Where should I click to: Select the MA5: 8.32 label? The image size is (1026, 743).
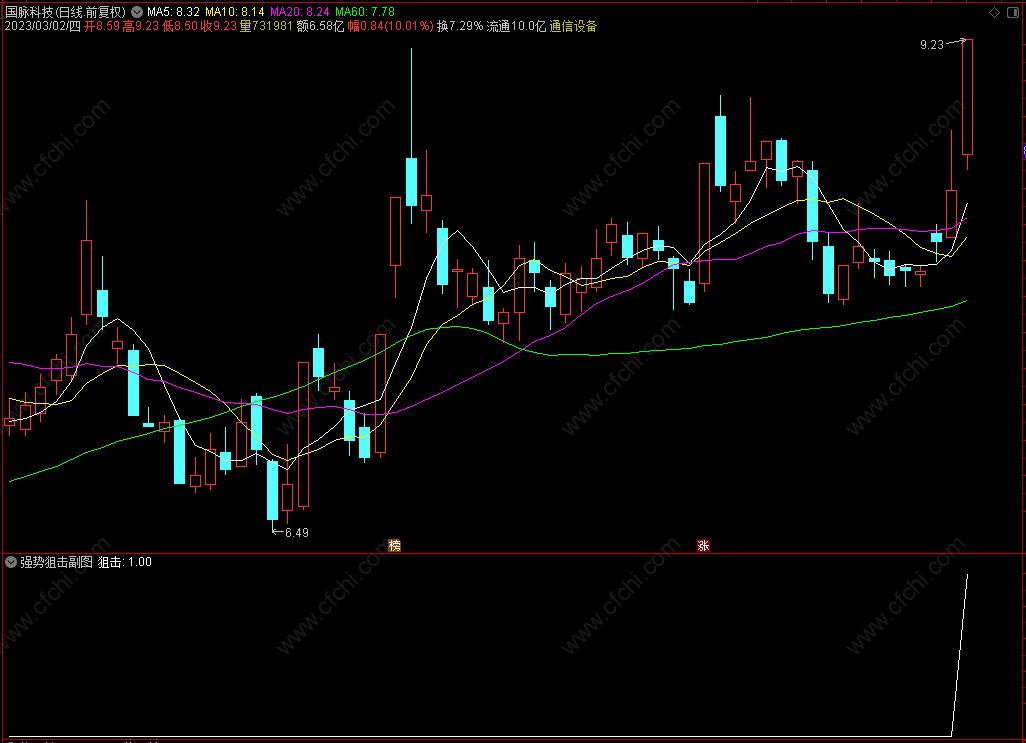coord(173,12)
